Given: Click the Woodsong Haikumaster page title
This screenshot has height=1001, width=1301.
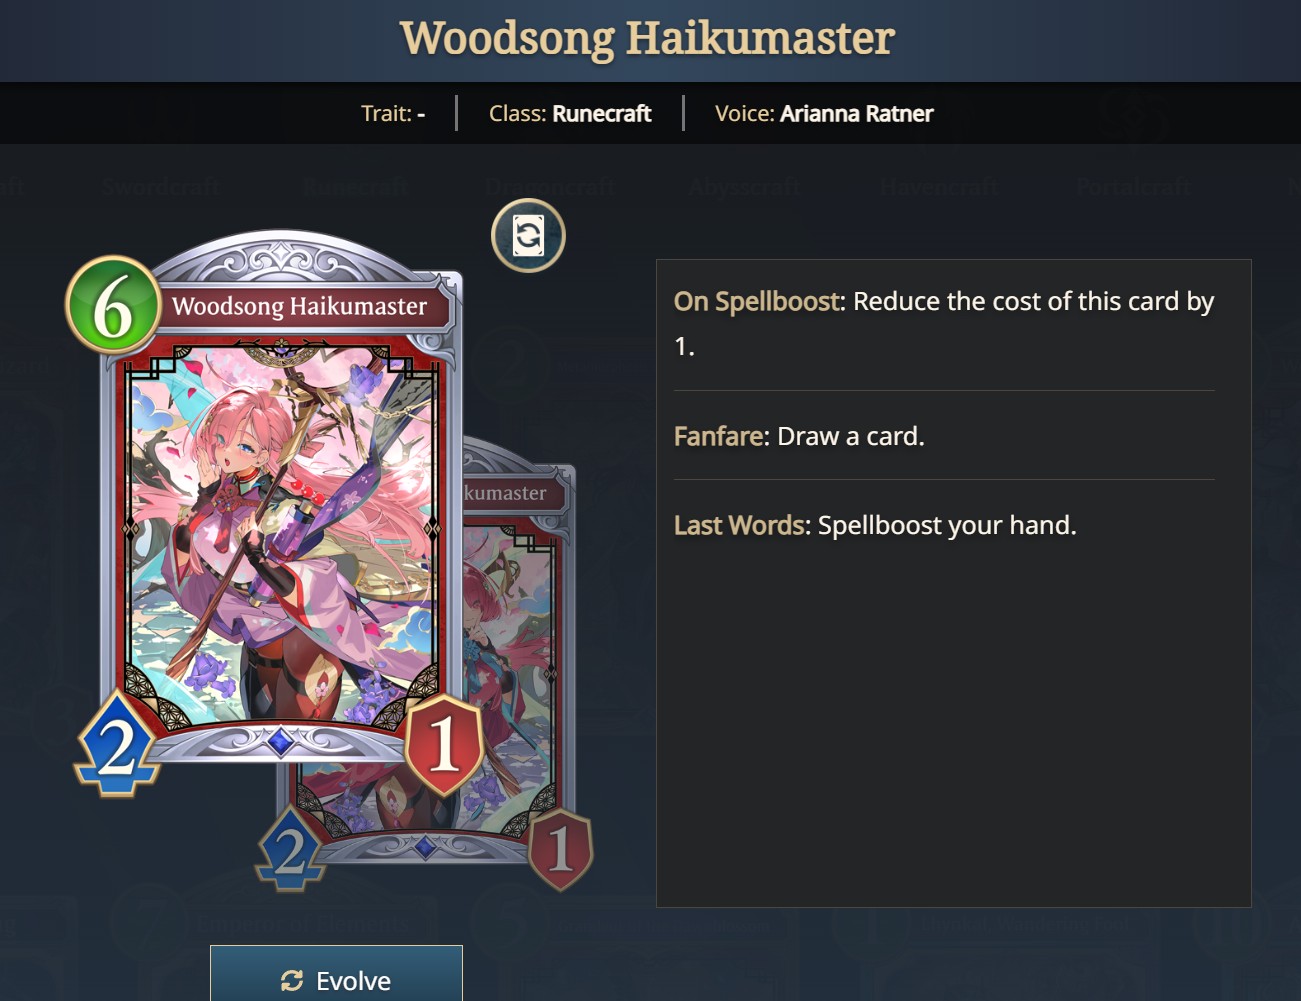Looking at the screenshot, I should 647,38.
